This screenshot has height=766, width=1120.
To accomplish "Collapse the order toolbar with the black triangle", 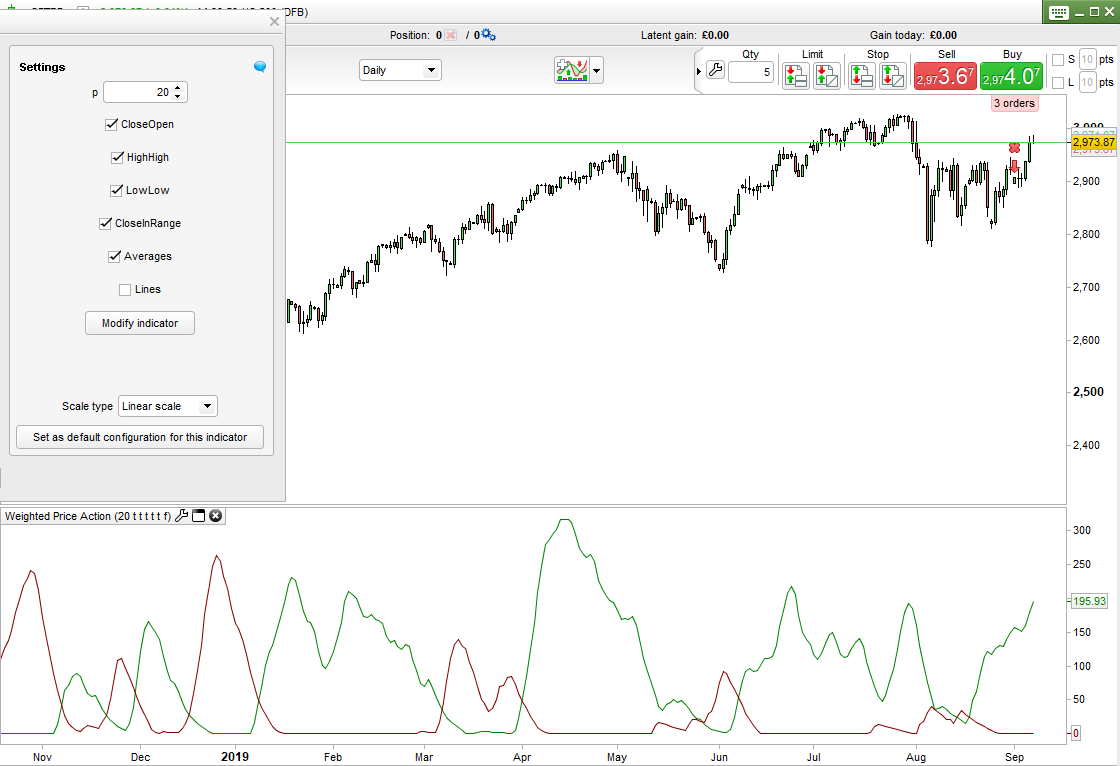I will (699, 71).
